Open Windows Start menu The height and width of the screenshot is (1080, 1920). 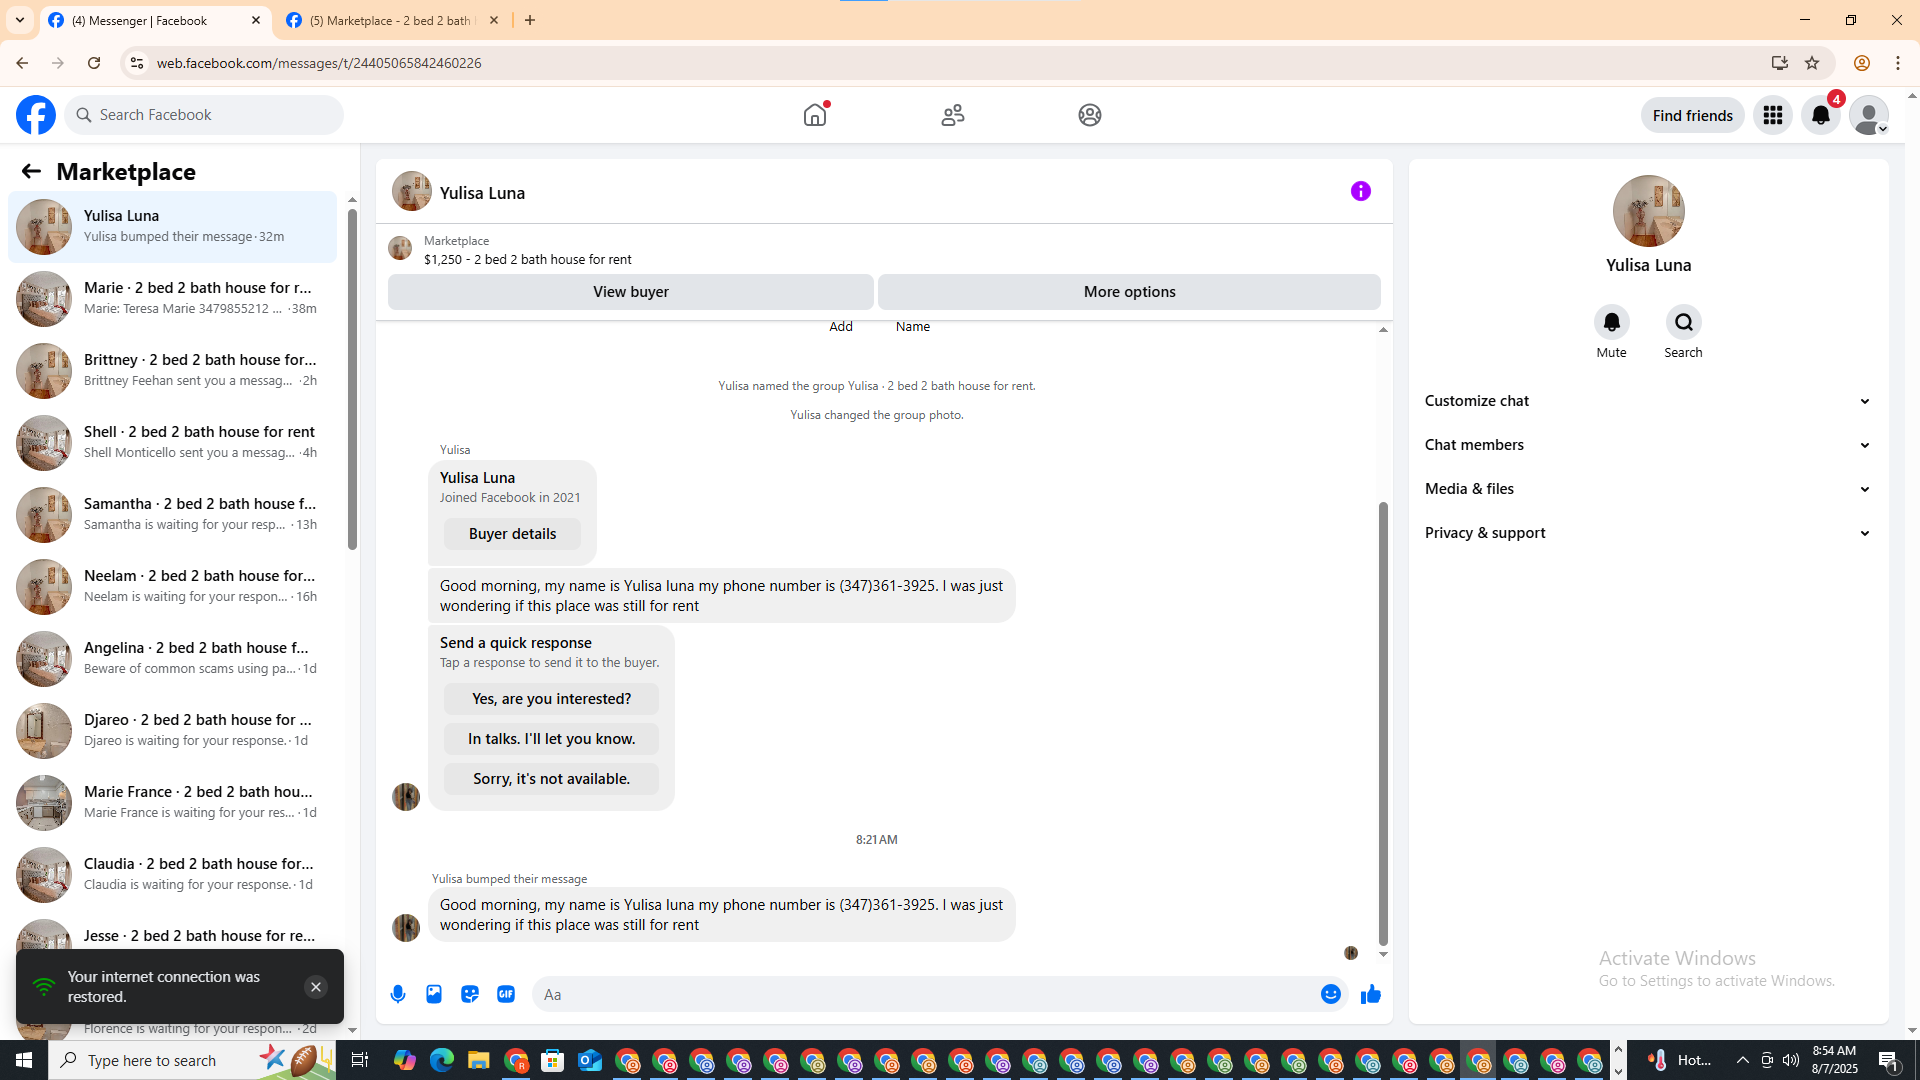pyautogui.click(x=24, y=1060)
